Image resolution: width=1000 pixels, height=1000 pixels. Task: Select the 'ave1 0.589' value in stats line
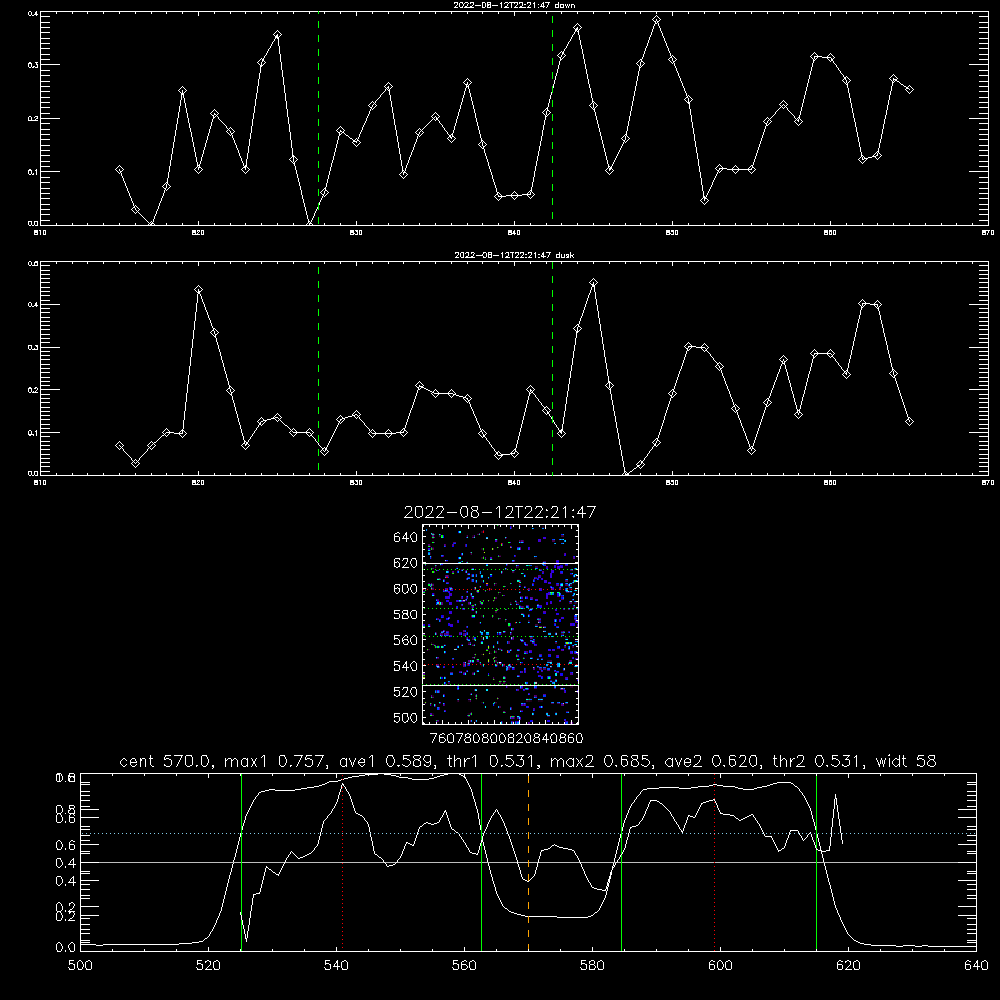click(x=389, y=761)
